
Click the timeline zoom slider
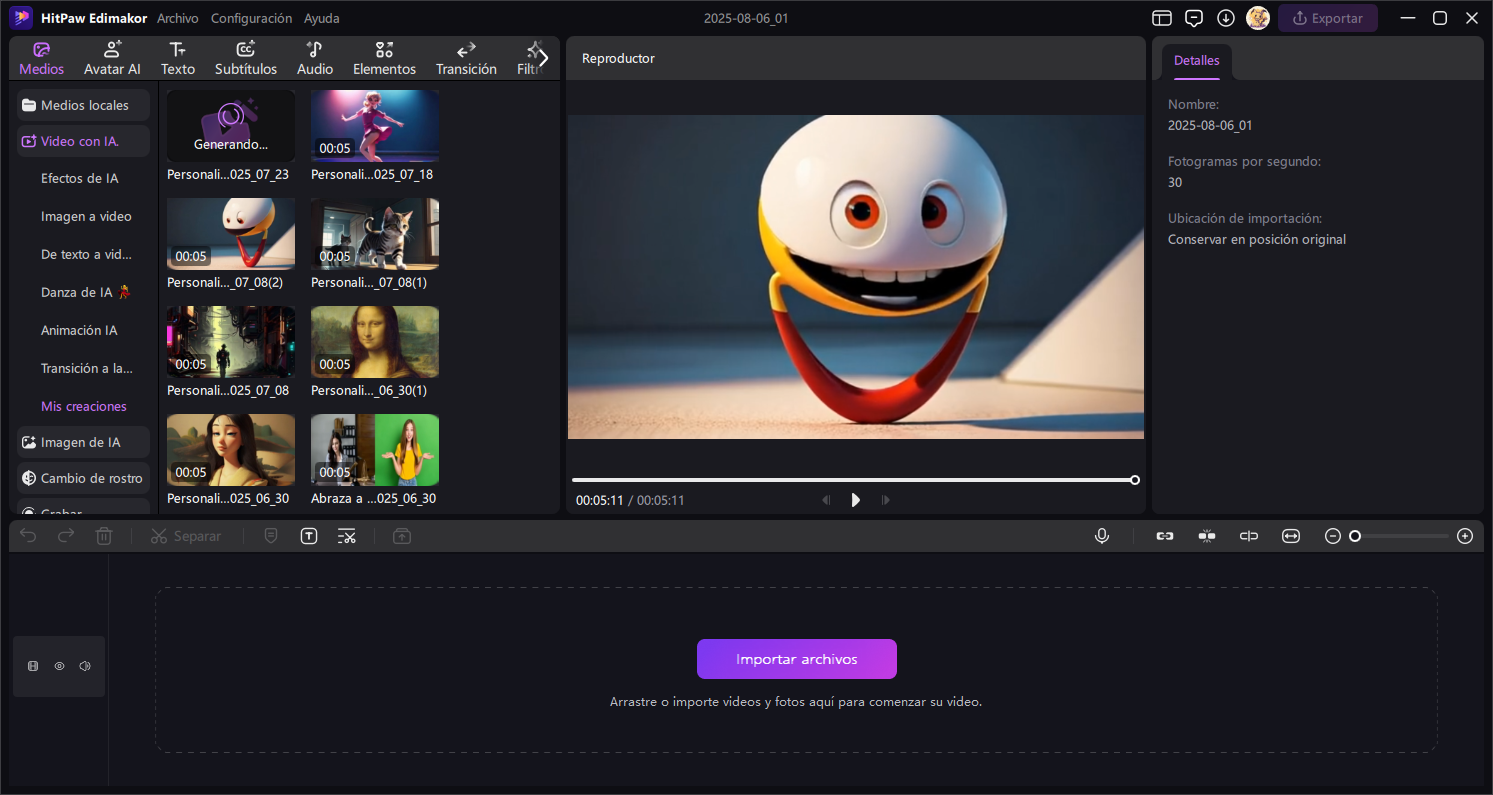coord(1399,536)
